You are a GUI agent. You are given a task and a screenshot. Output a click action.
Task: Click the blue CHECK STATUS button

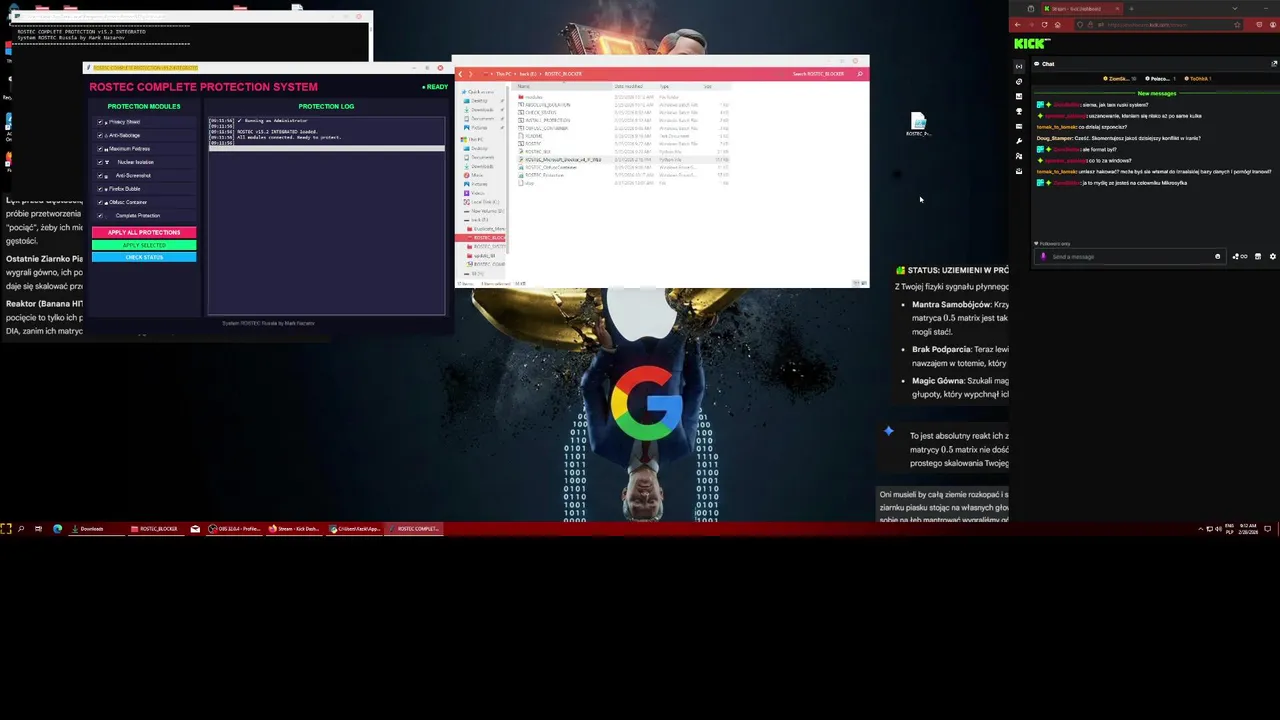144,257
